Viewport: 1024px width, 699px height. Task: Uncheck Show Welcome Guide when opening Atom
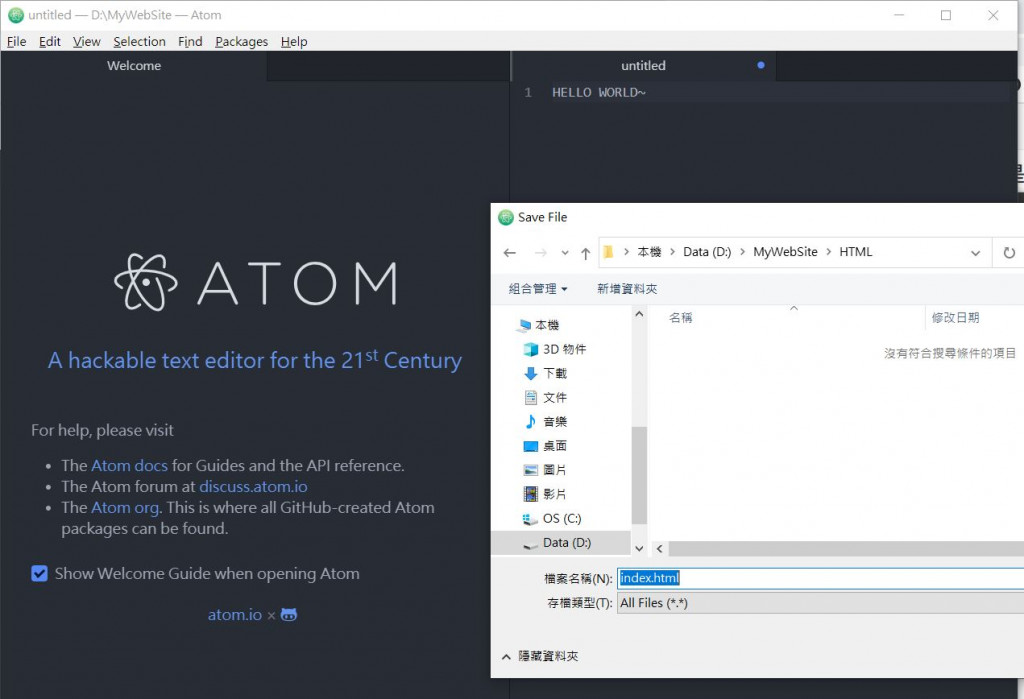39,574
